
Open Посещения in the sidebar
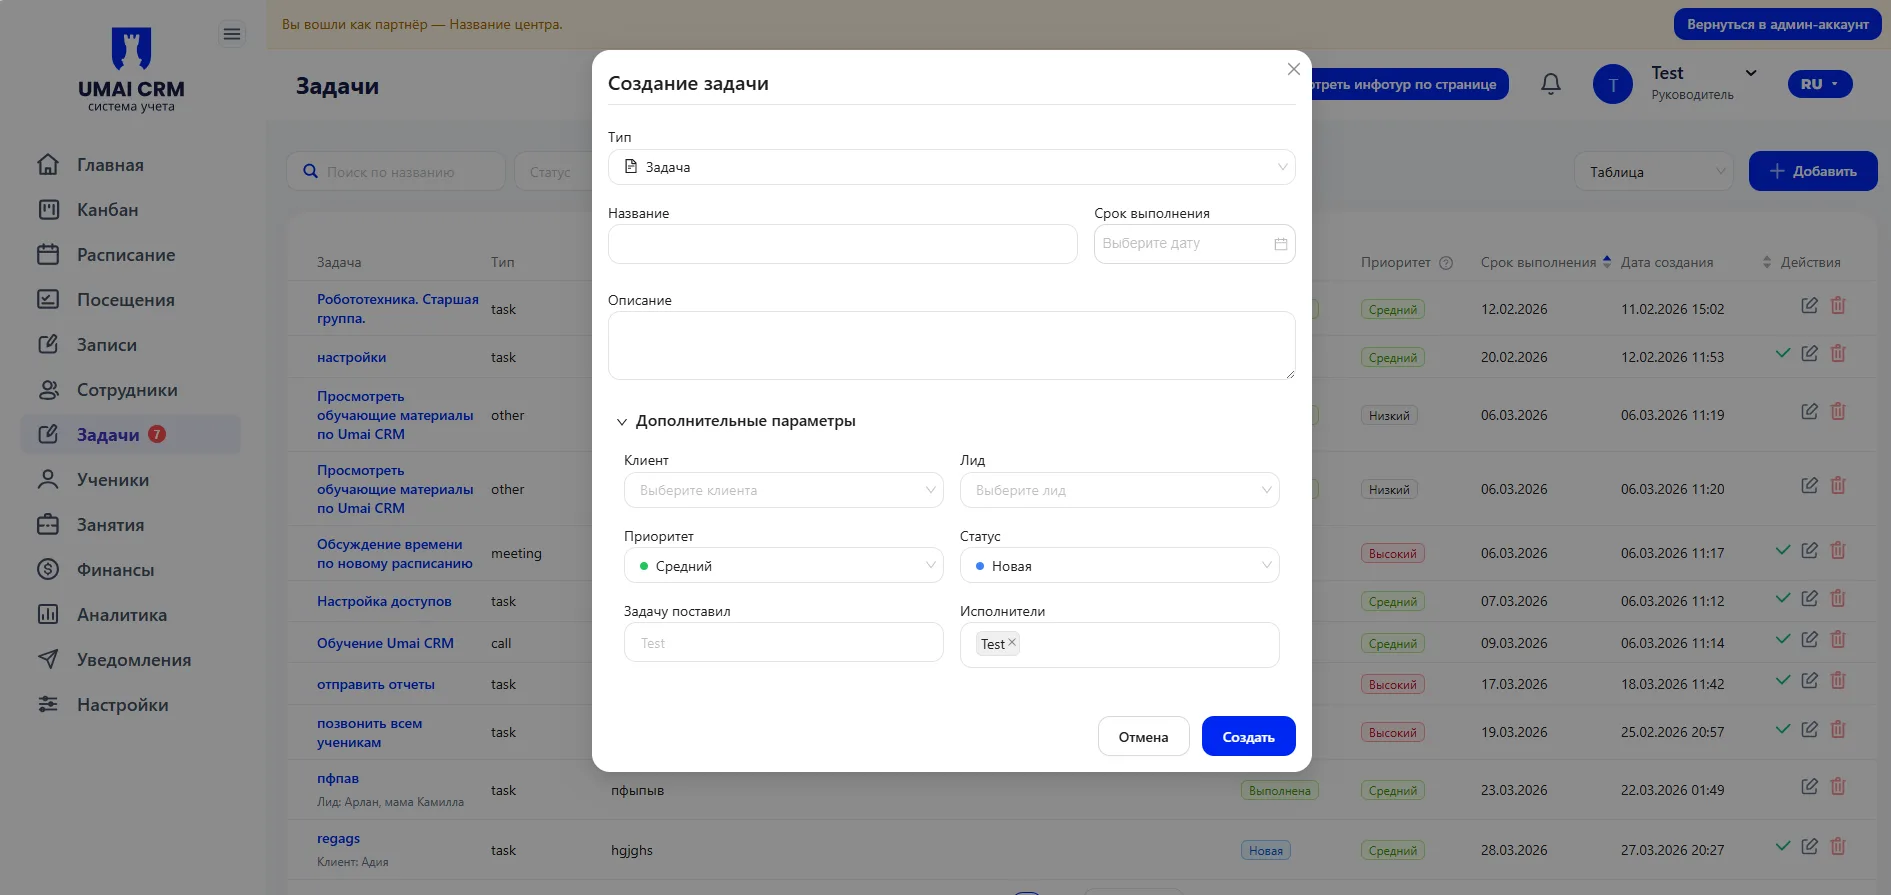tap(130, 300)
